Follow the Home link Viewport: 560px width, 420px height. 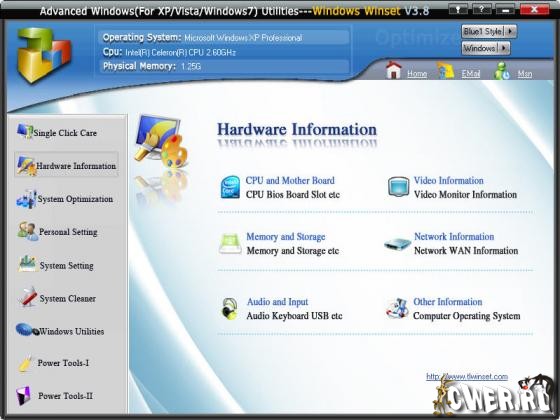pyautogui.click(x=417, y=74)
